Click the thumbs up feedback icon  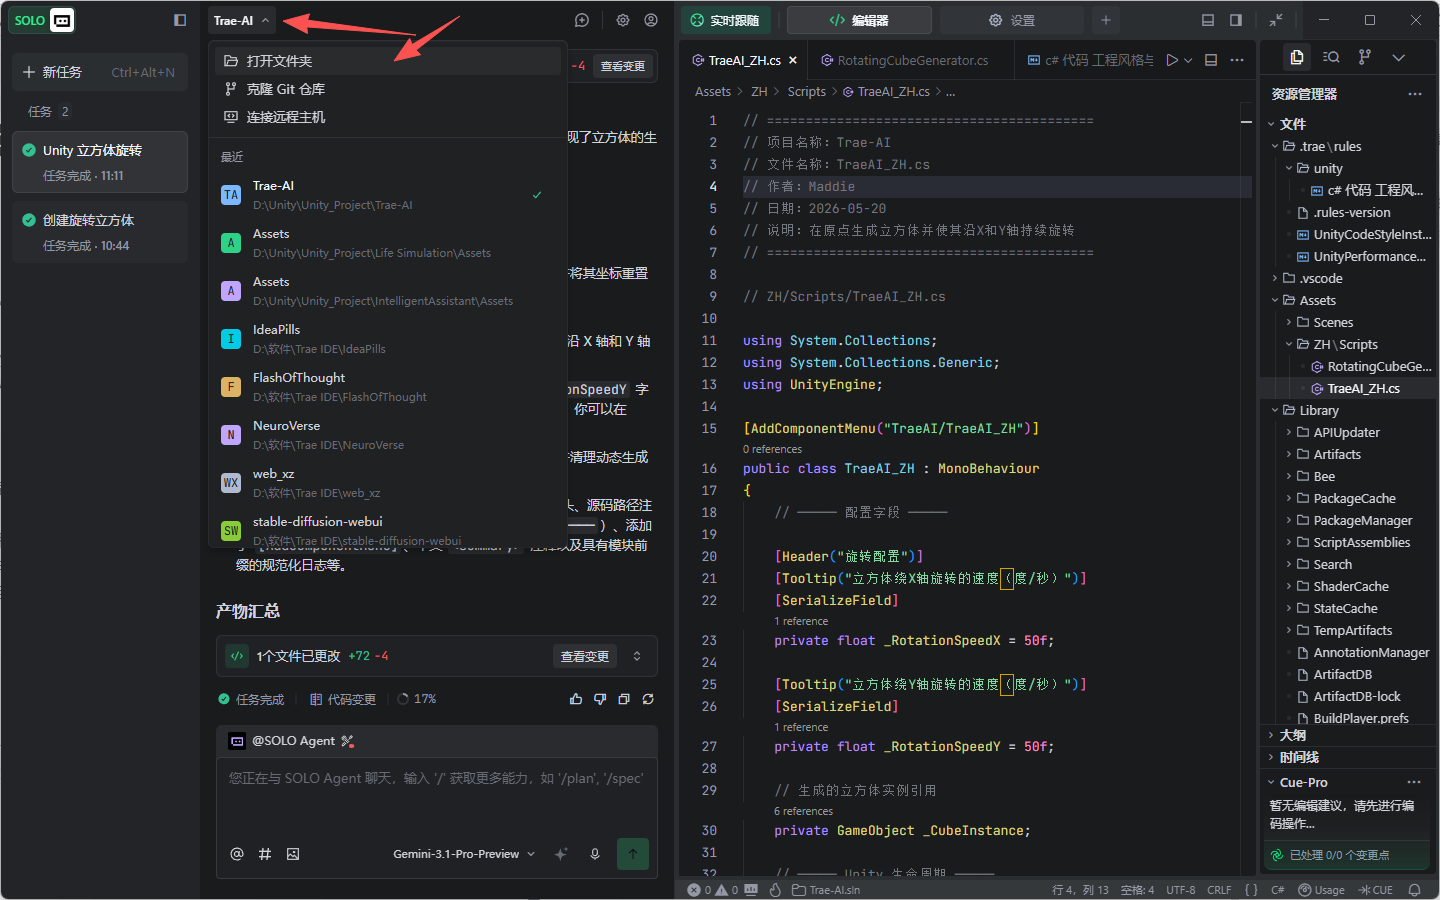click(x=576, y=699)
